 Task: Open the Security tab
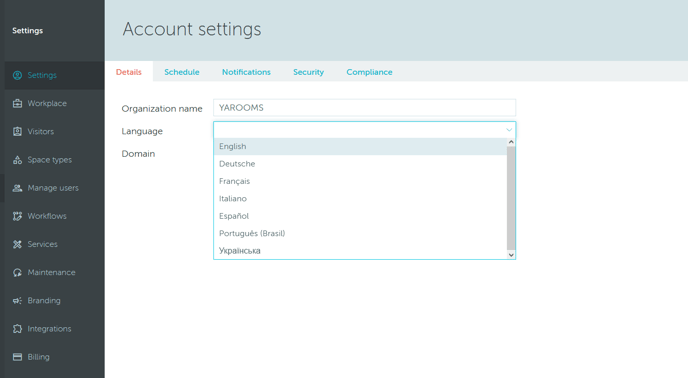308,72
